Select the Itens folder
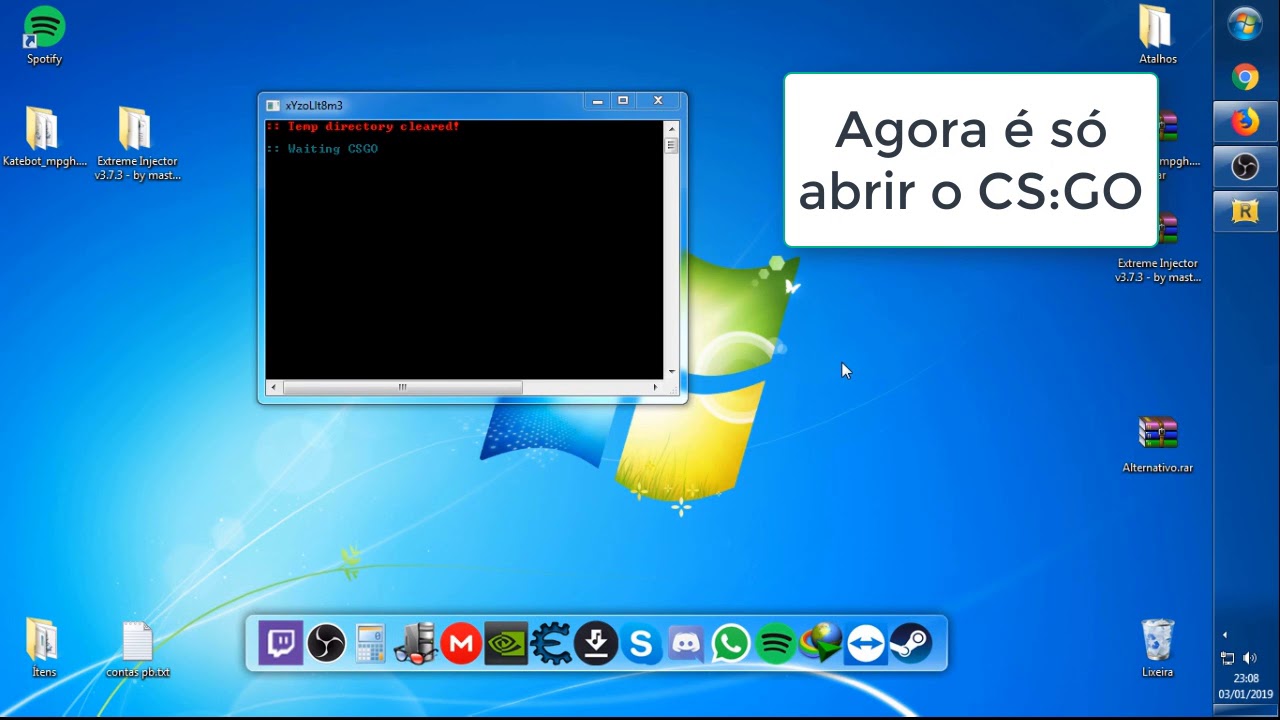 (x=44, y=648)
